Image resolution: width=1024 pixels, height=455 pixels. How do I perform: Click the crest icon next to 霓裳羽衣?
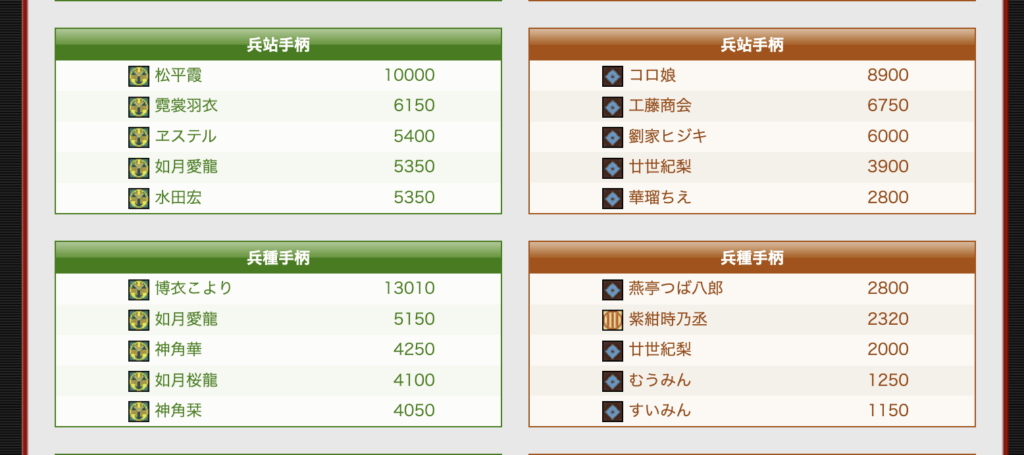[x=138, y=106]
